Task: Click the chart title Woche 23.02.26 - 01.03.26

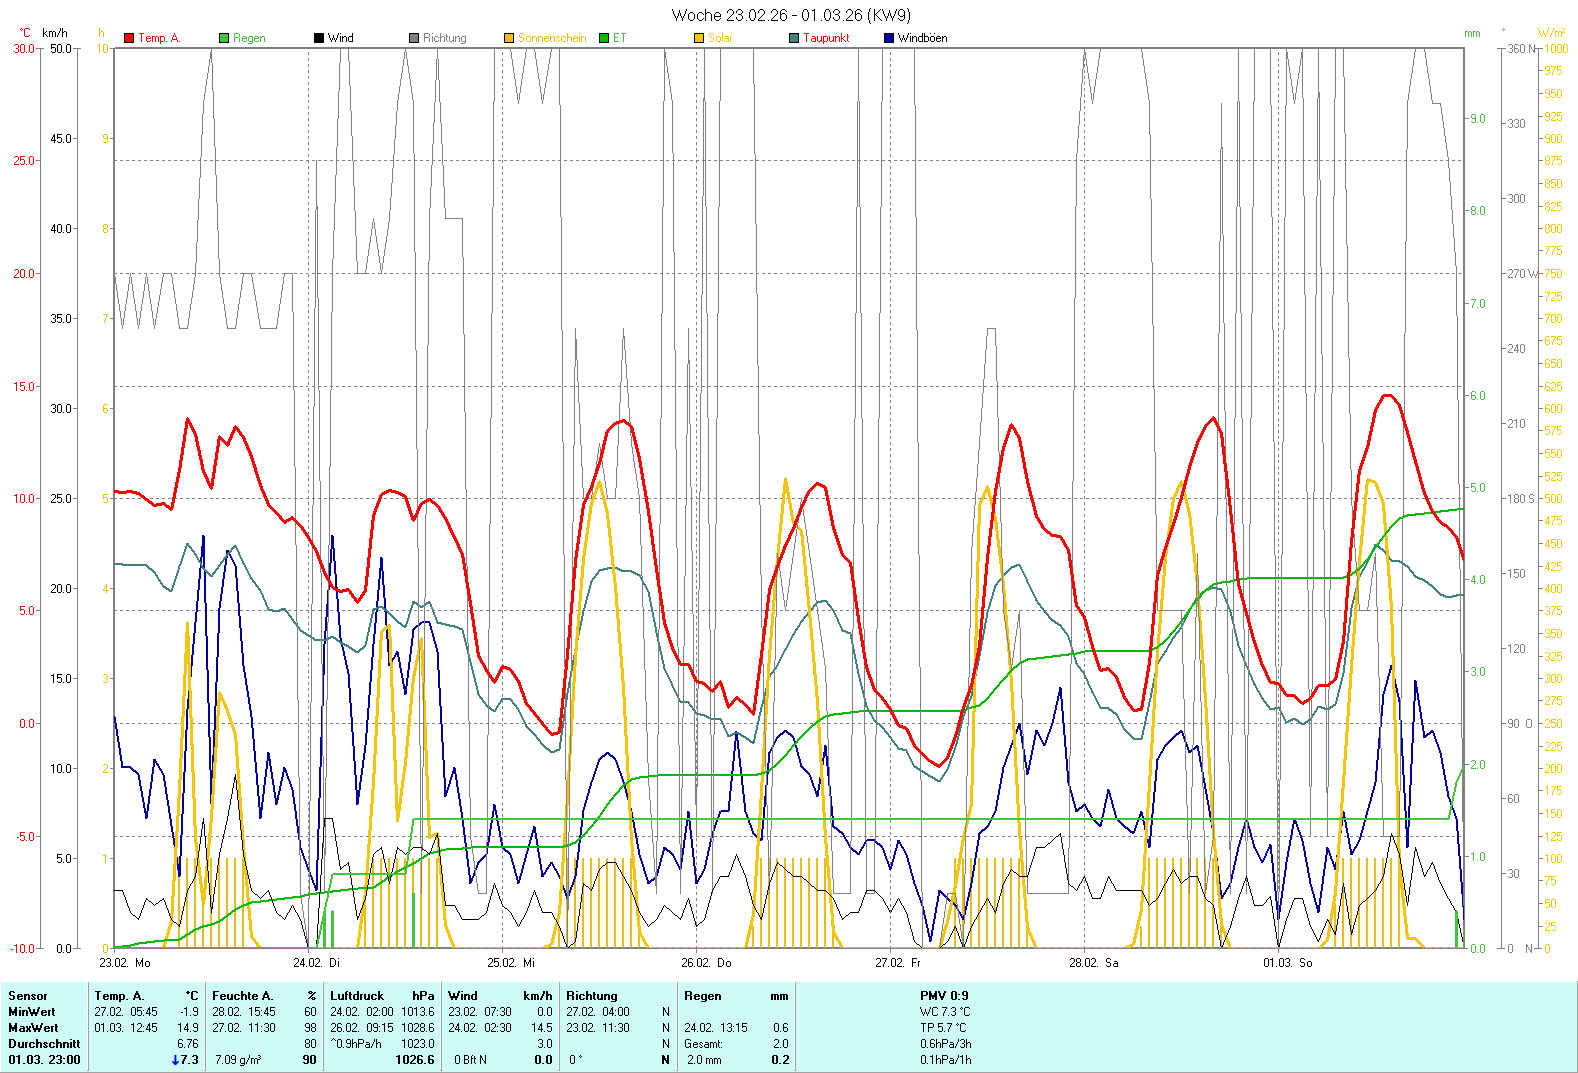Action: [x=790, y=15]
